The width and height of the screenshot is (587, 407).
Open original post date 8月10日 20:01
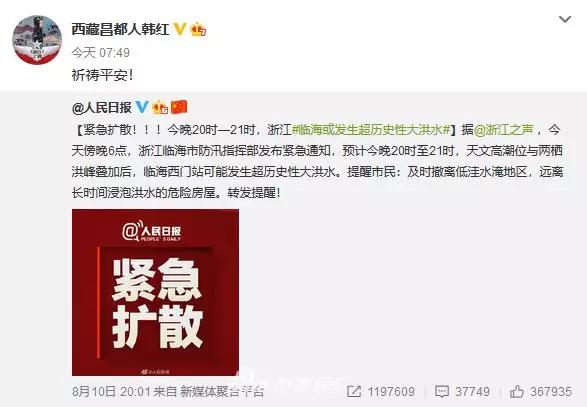(111, 392)
